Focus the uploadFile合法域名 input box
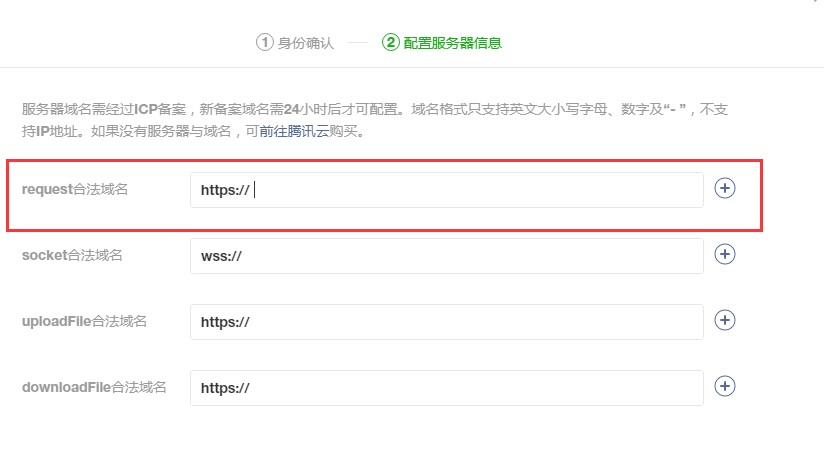824x476 pixels. (x=446, y=322)
